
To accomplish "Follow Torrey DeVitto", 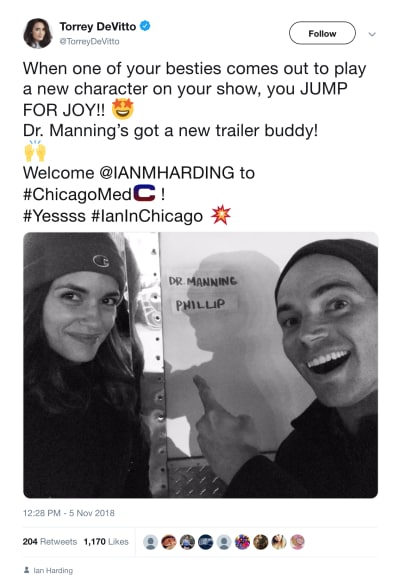I will coord(322,33).
